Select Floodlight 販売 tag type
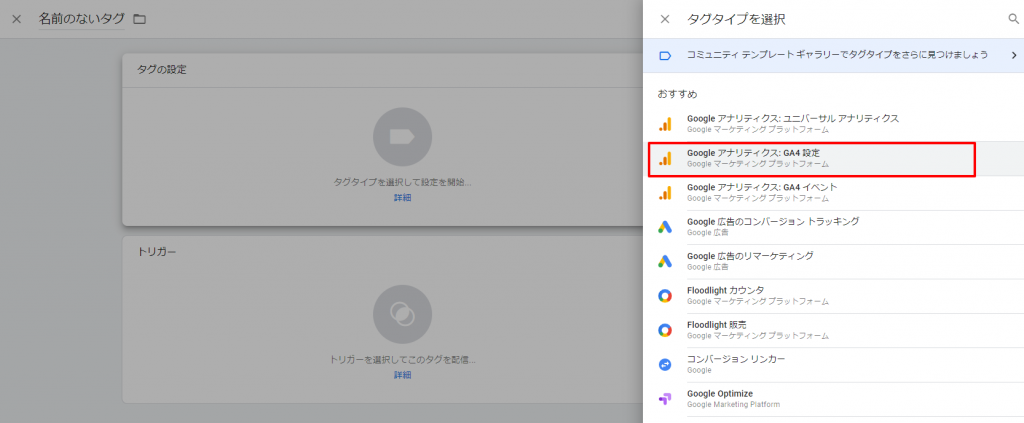 (833, 330)
